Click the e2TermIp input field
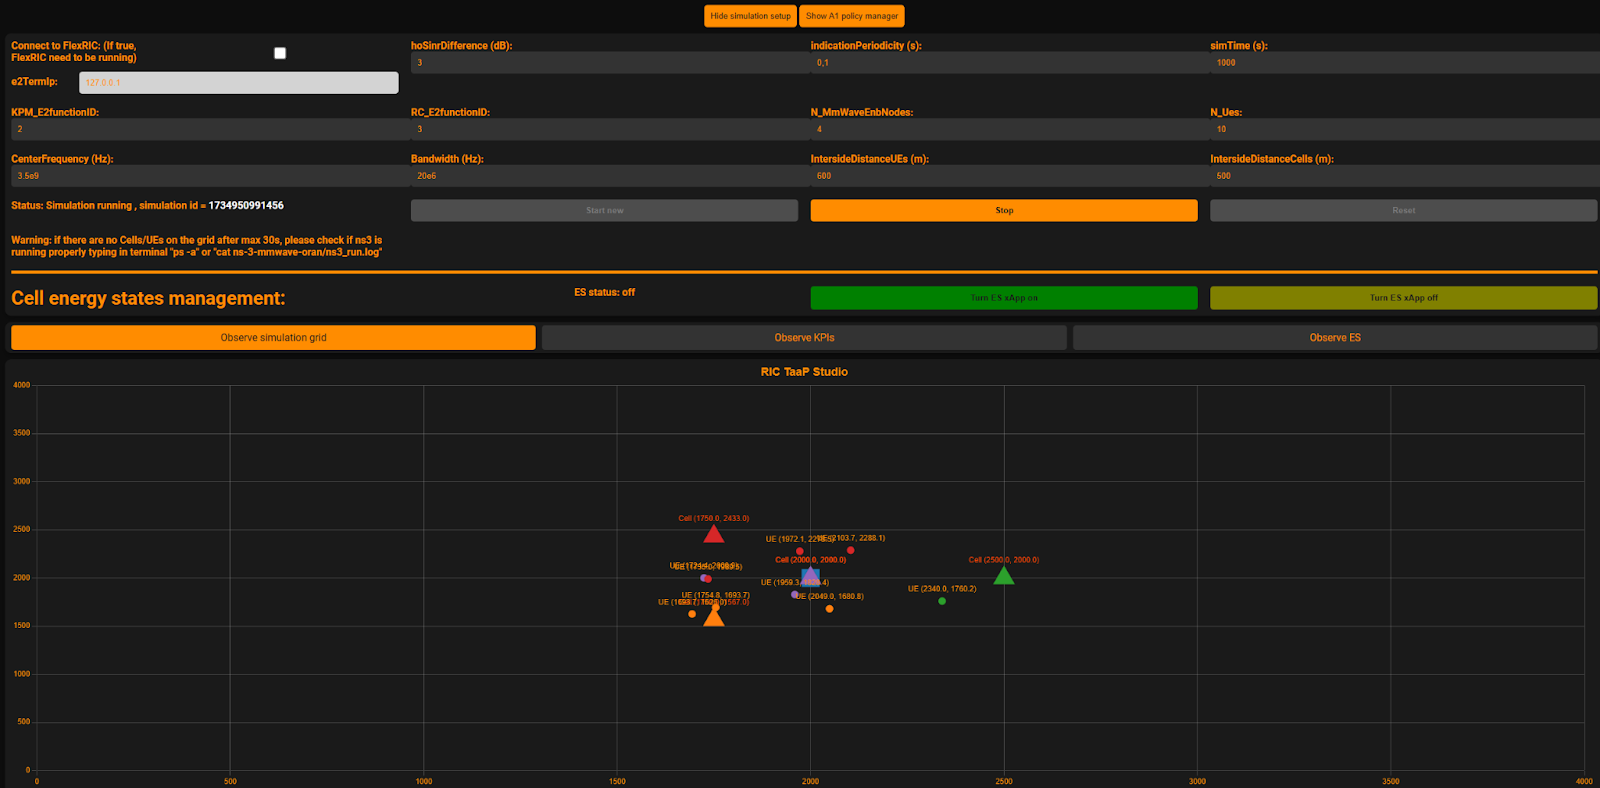1600x788 pixels. [x=239, y=83]
